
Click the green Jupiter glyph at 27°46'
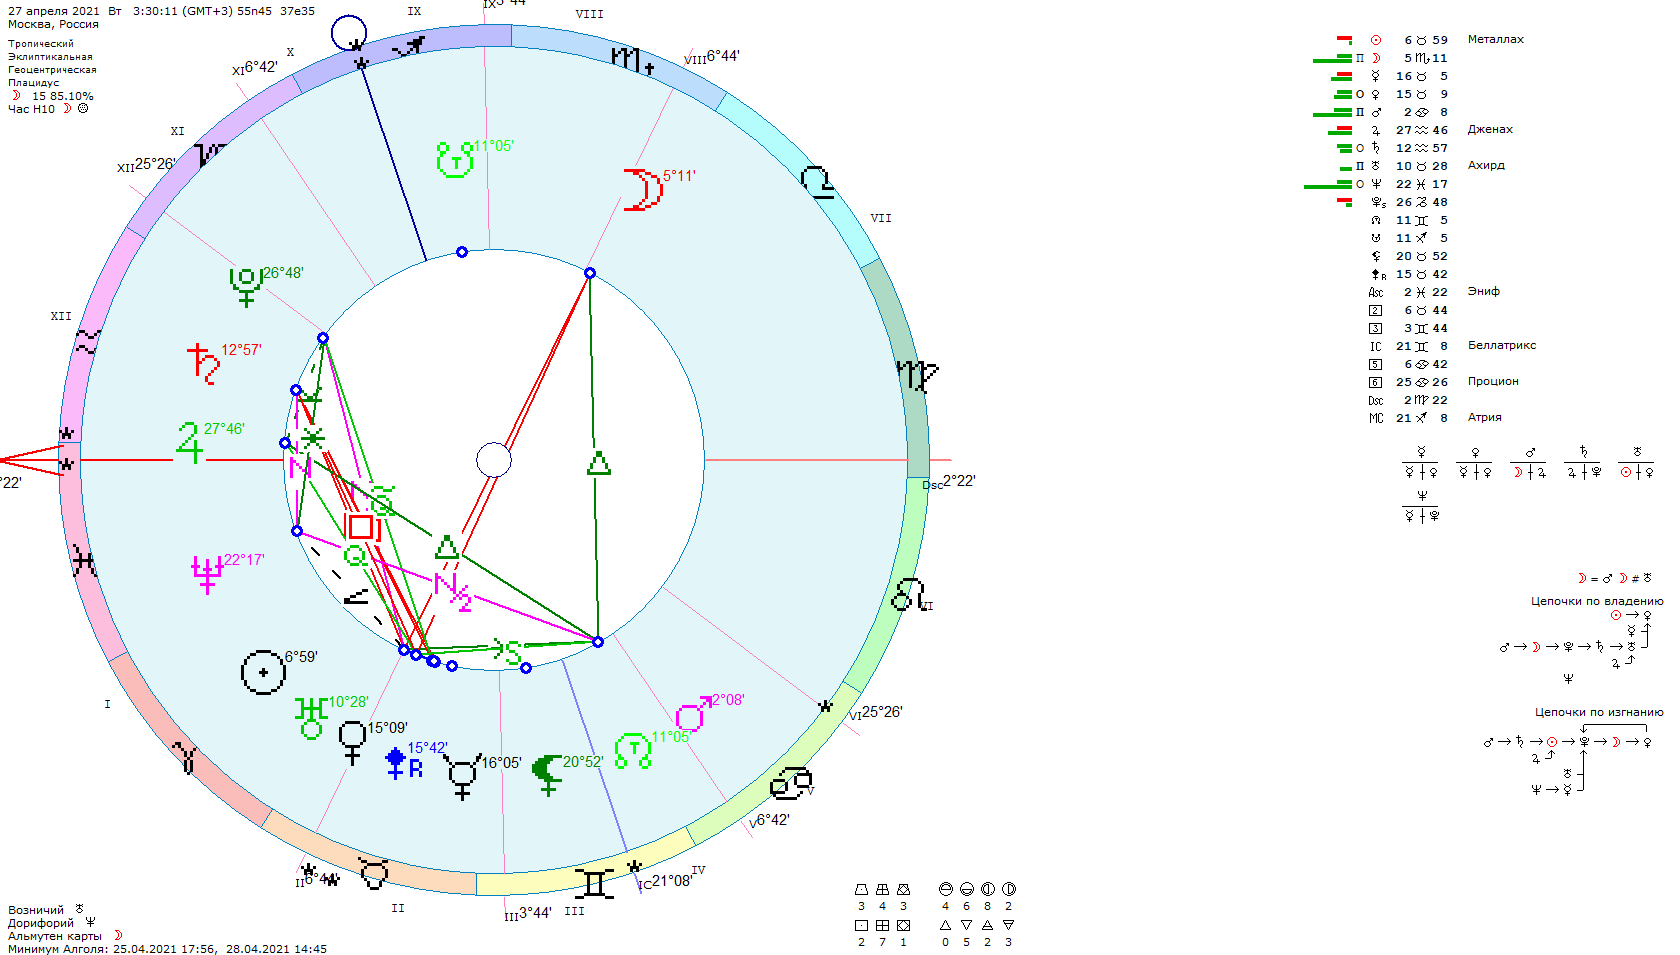click(x=189, y=442)
